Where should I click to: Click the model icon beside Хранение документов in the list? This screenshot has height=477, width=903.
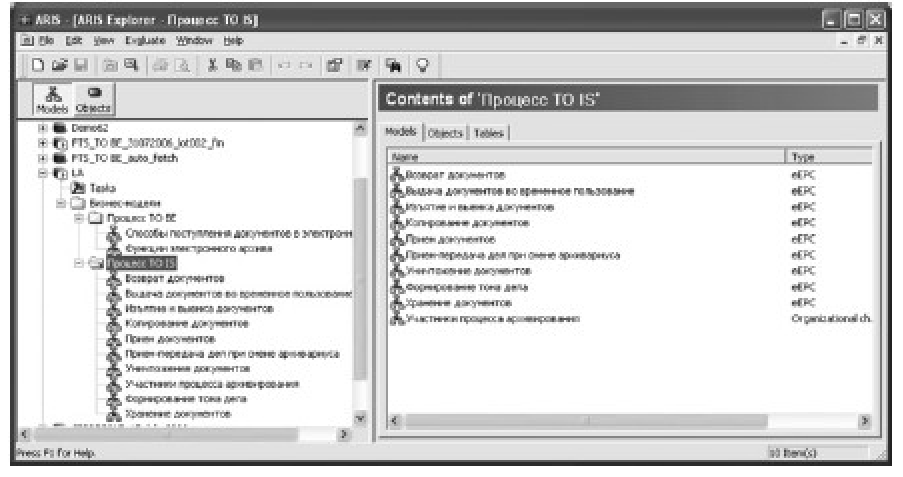click(x=397, y=303)
